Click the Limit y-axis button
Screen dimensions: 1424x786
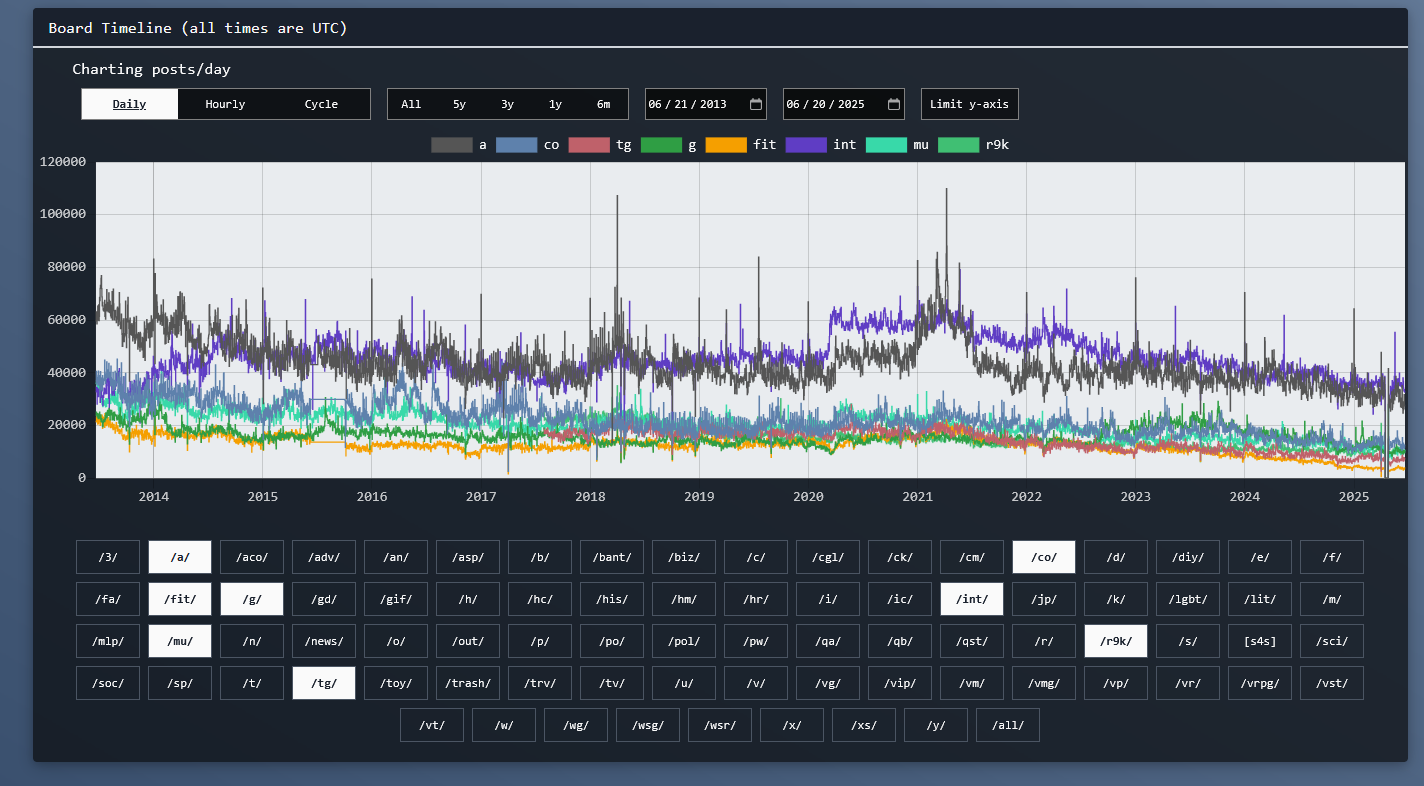tap(969, 104)
